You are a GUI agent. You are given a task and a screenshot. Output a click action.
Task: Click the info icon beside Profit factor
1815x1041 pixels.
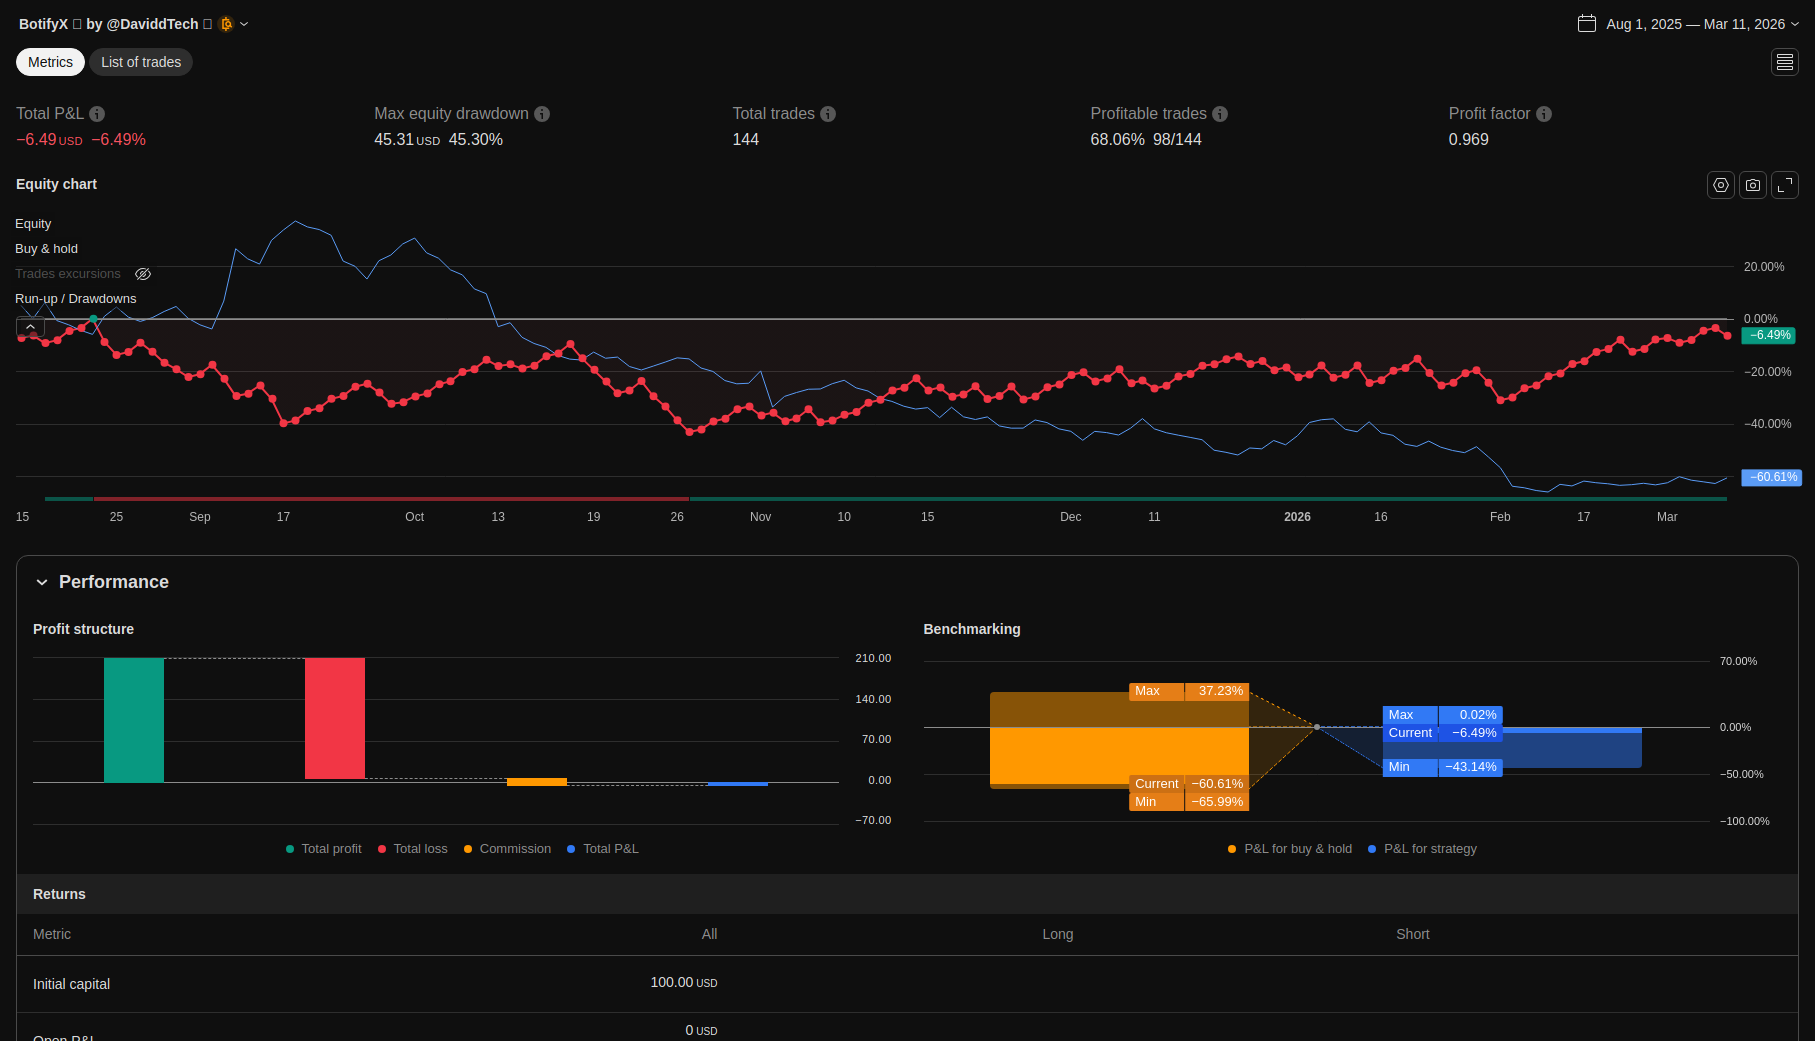click(x=1544, y=114)
